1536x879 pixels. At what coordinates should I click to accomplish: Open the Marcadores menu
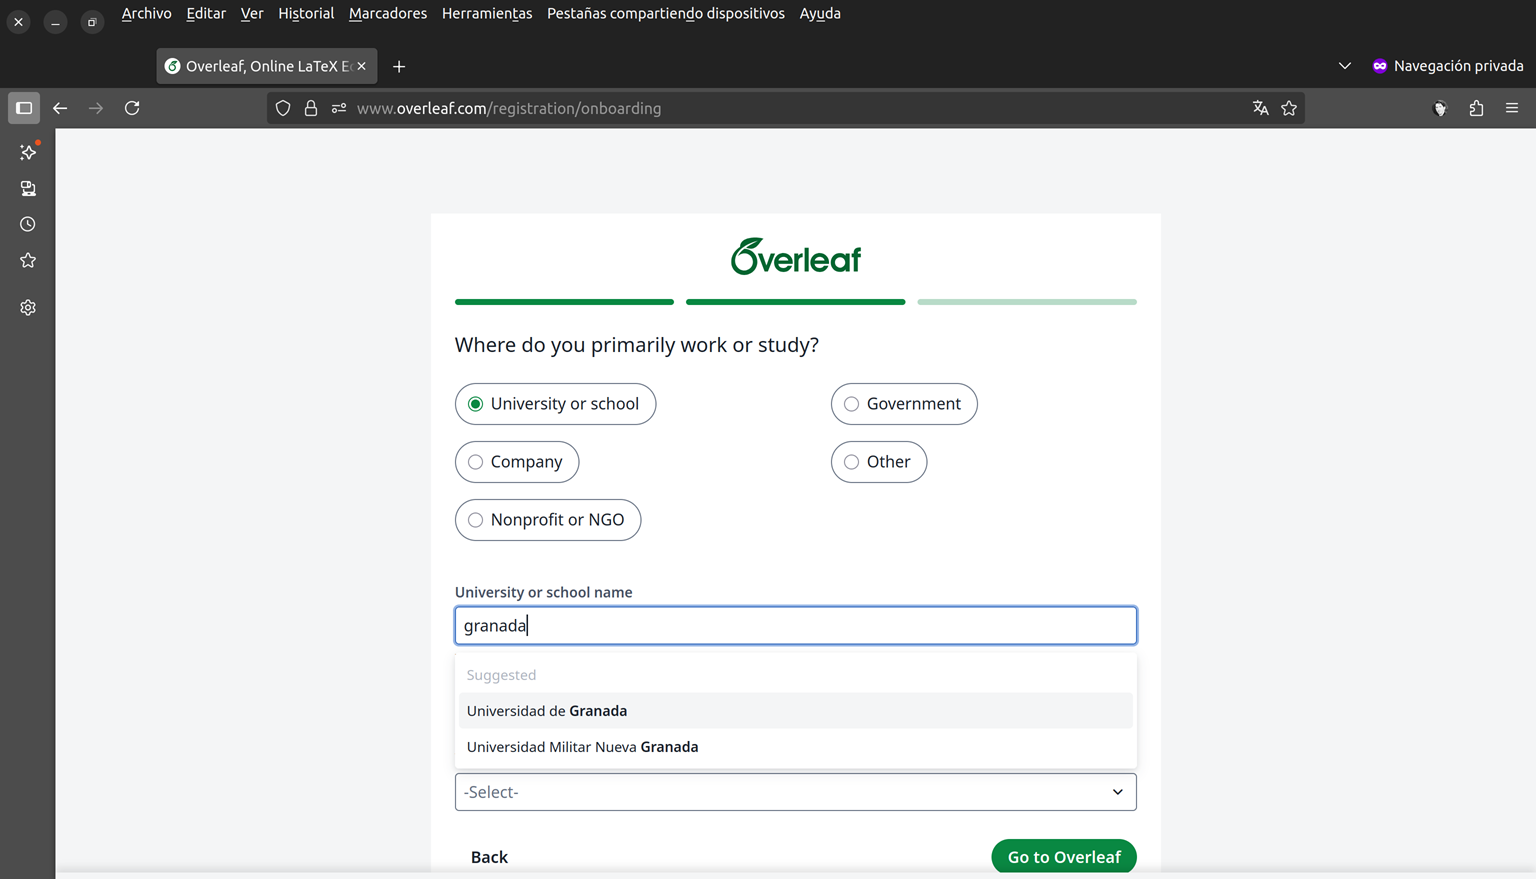click(387, 13)
